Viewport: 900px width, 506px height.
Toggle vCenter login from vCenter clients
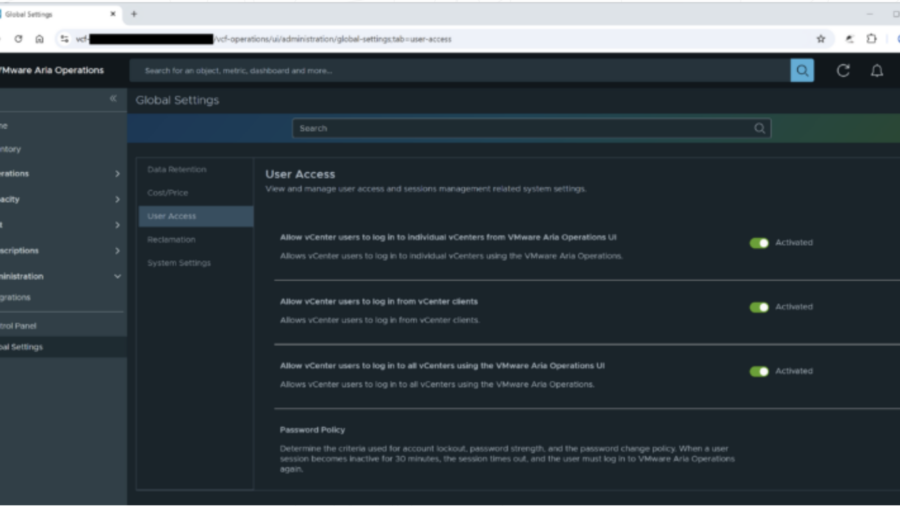[x=759, y=308]
